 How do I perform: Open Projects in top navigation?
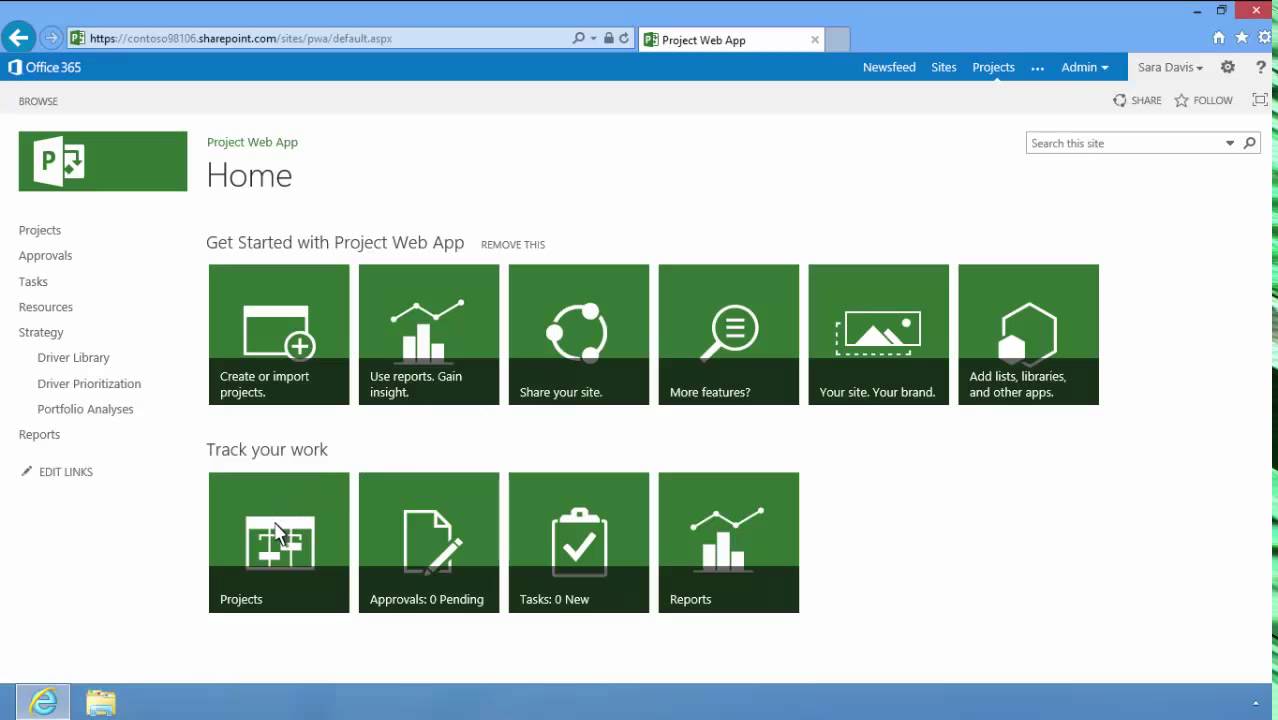(x=994, y=67)
